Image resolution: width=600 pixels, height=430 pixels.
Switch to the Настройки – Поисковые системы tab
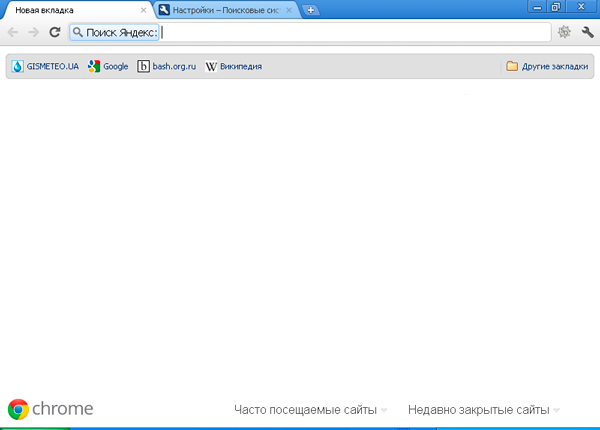226,10
